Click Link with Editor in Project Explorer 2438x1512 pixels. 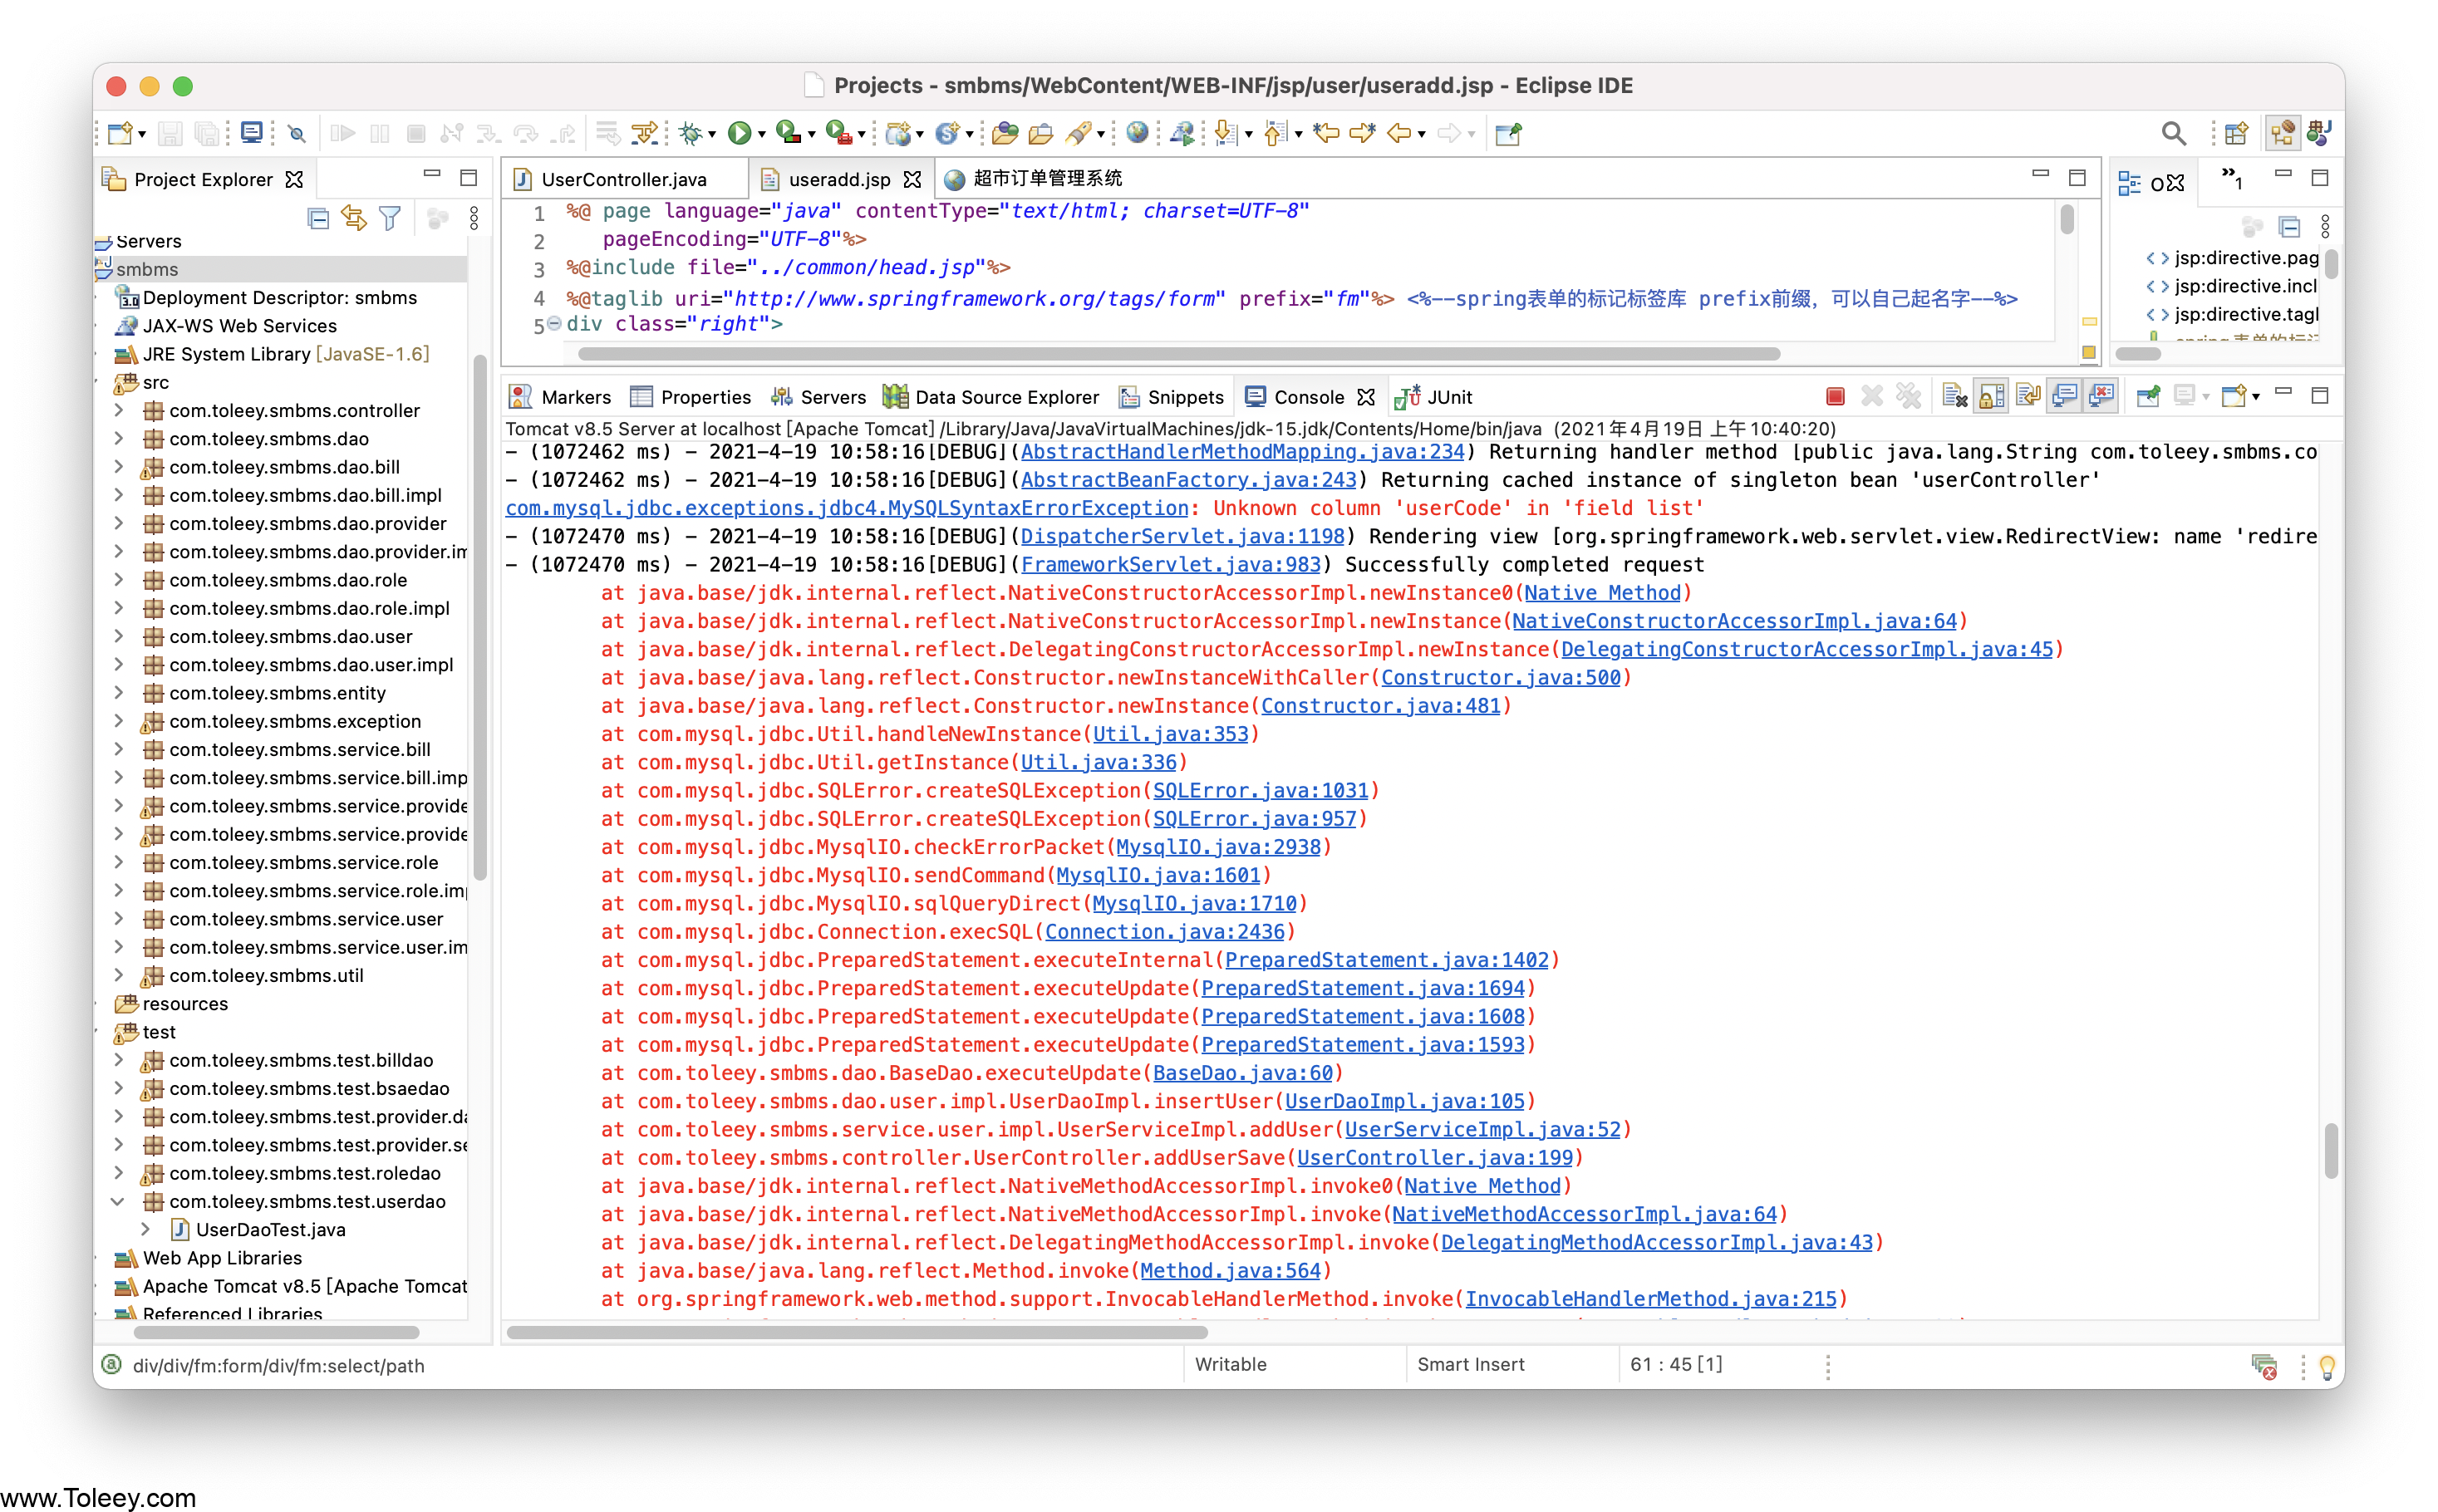[354, 218]
